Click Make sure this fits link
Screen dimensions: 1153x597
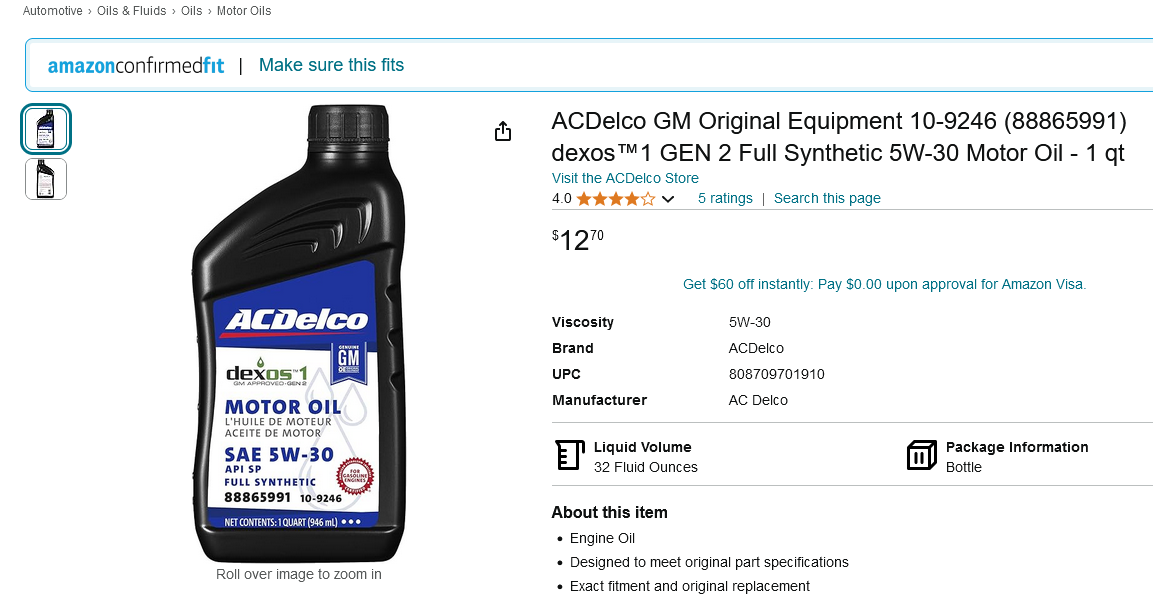tap(332, 65)
